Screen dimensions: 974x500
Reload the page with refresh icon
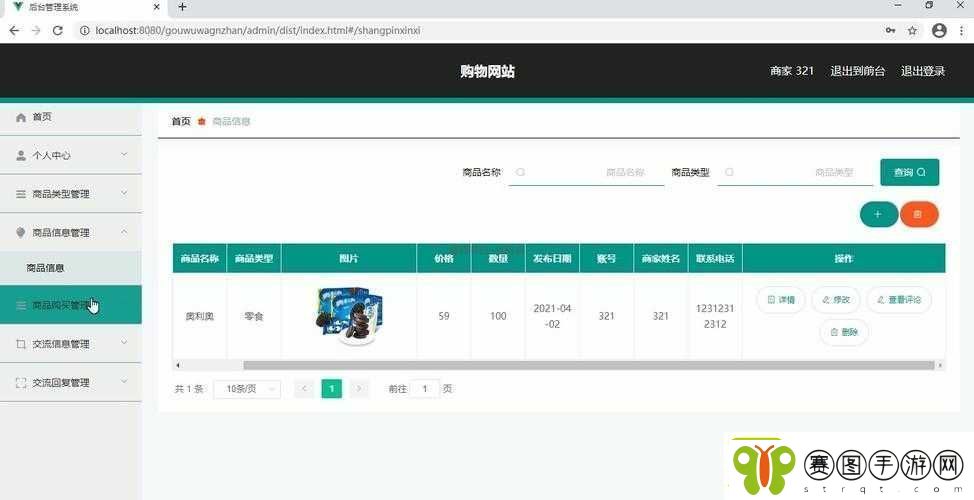58,30
